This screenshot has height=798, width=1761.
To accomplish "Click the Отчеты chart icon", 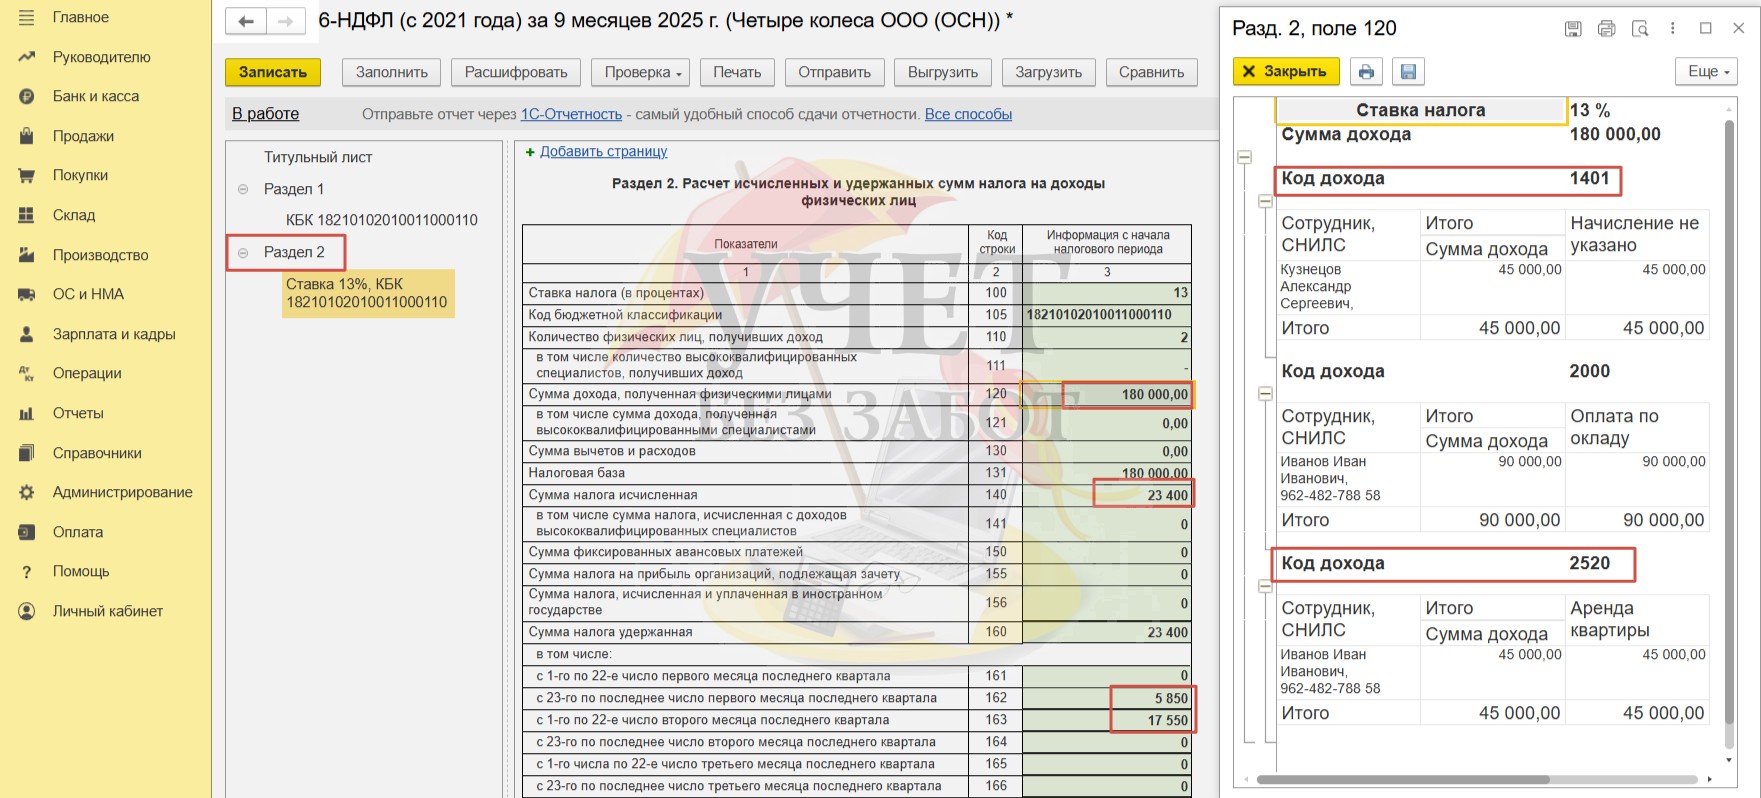I will click(x=27, y=413).
